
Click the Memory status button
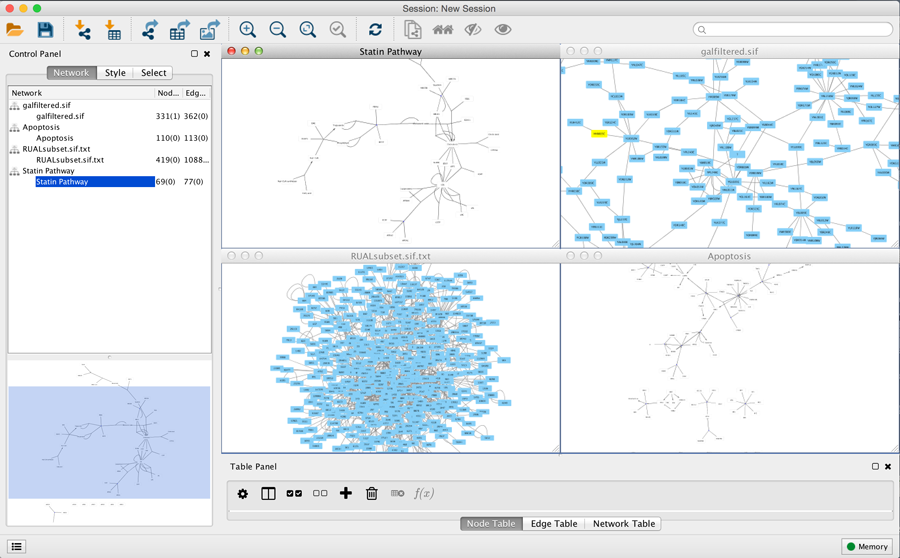(866, 546)
